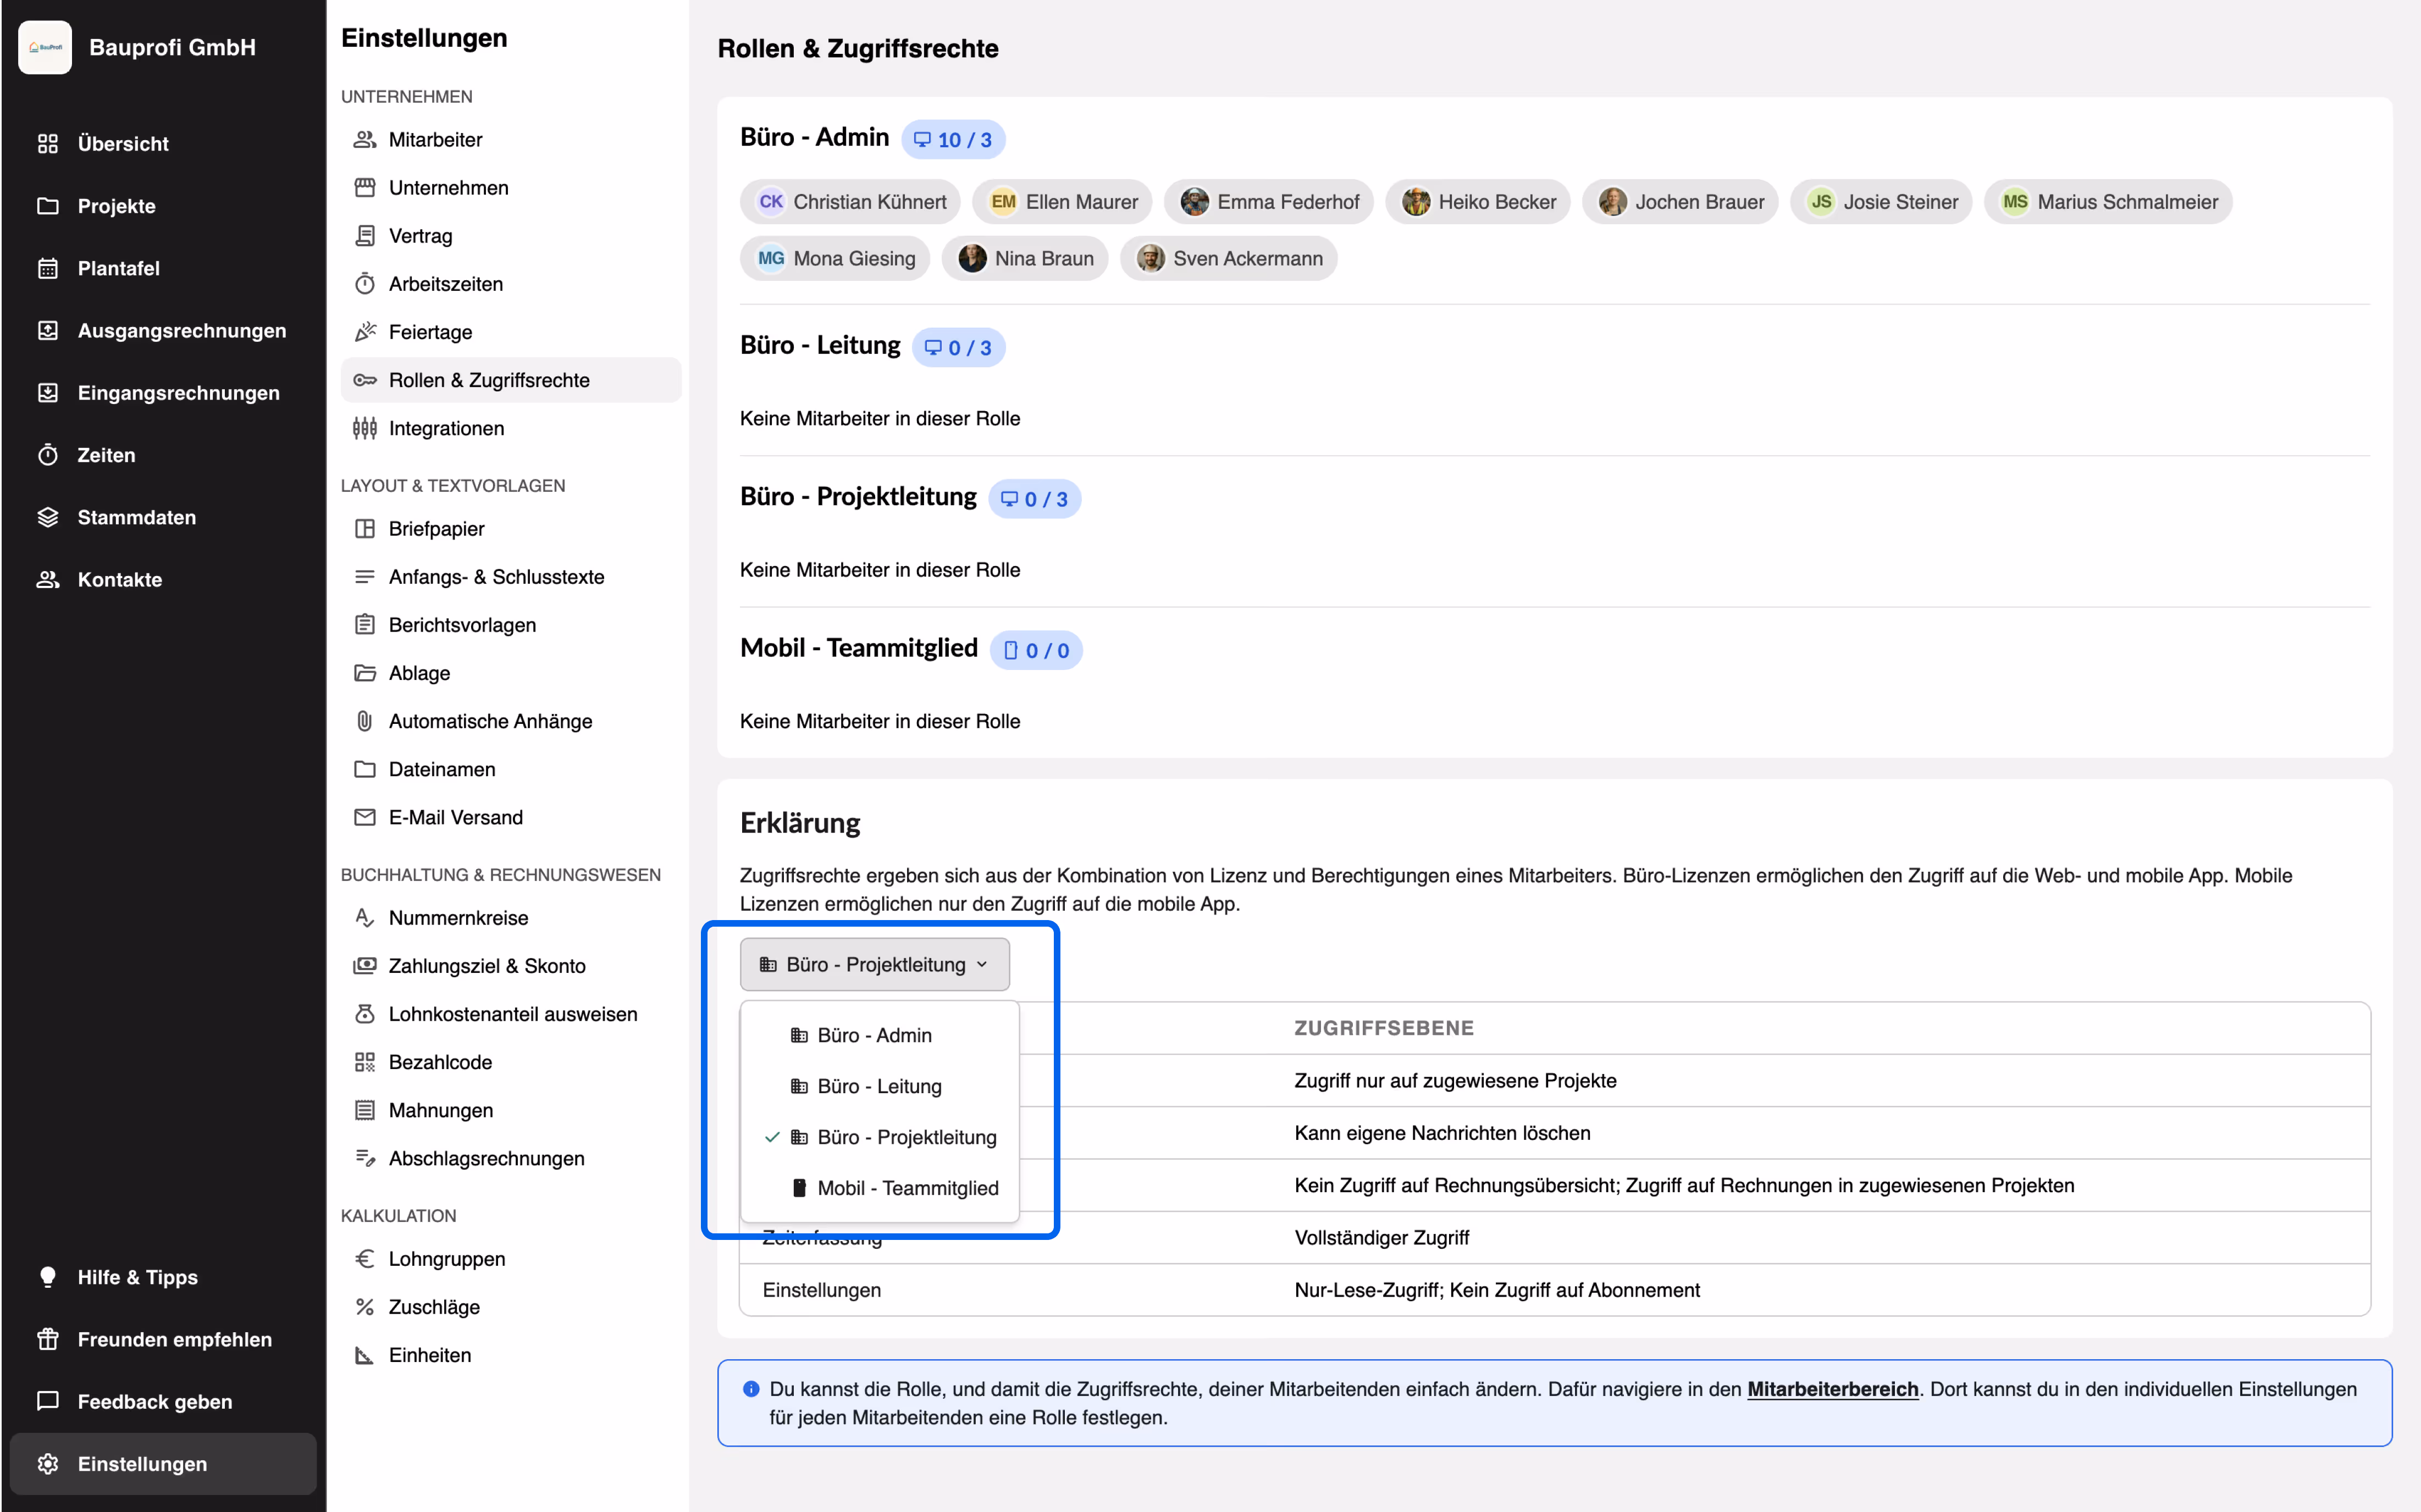Click the Bezahlcode QR icon

pyautogui.click(x=365, y=1062)
